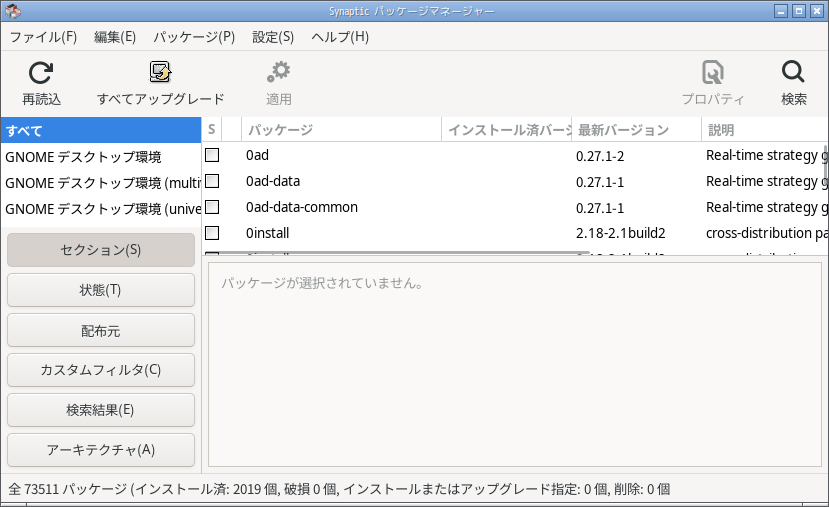Click the カスタムフィルタ(C) button
Viewport: 829px width, 507px height.
click(x=100, y=370)
